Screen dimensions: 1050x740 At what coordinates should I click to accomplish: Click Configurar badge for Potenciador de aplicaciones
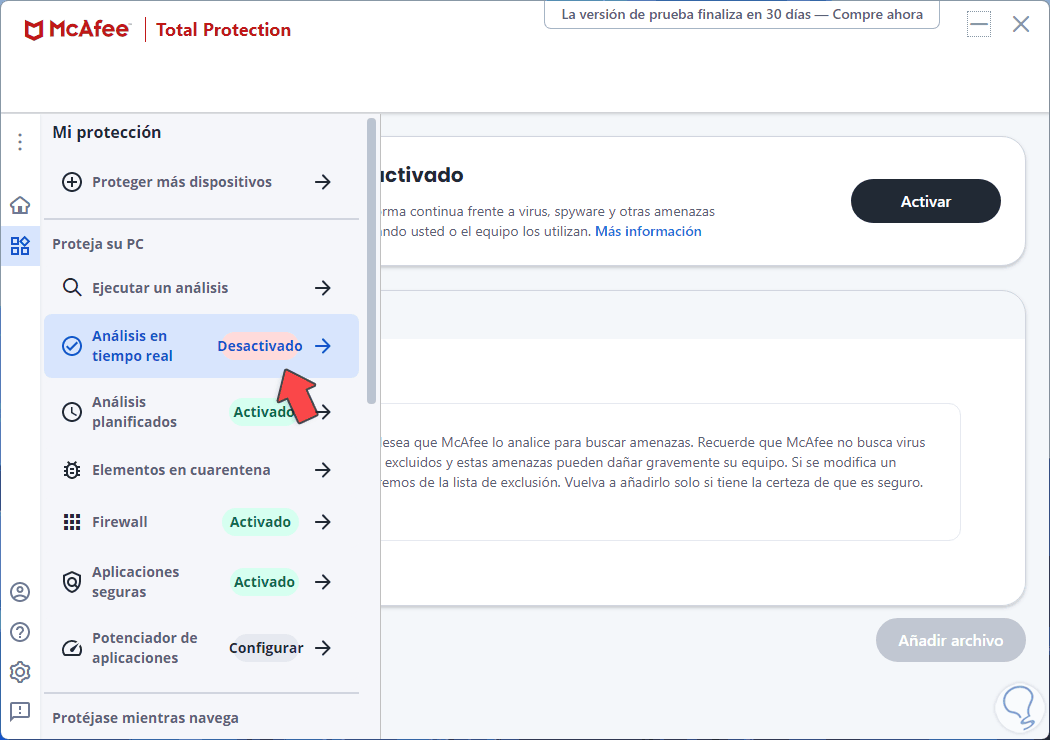point(266,648)
